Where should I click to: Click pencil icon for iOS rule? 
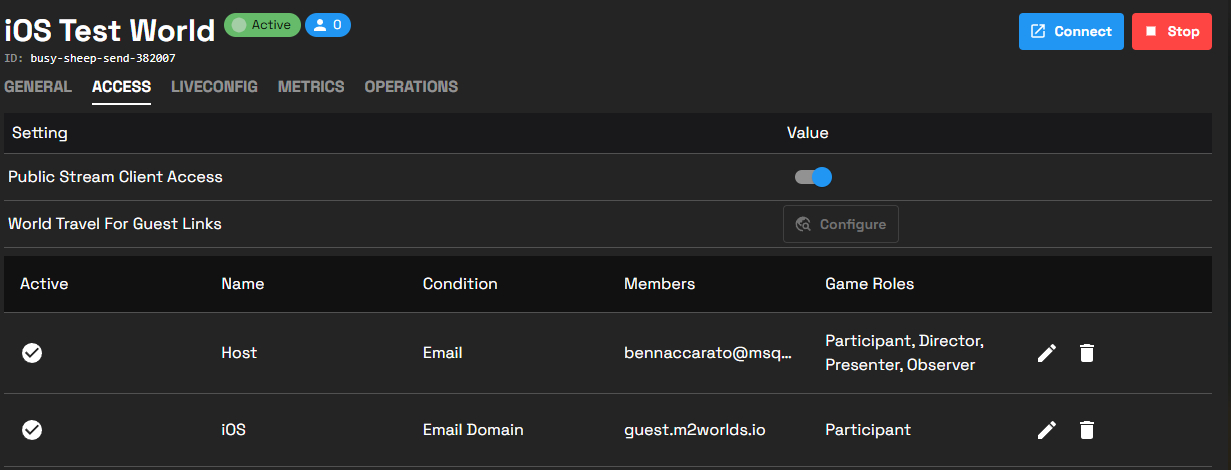[x=1047, y=430]
